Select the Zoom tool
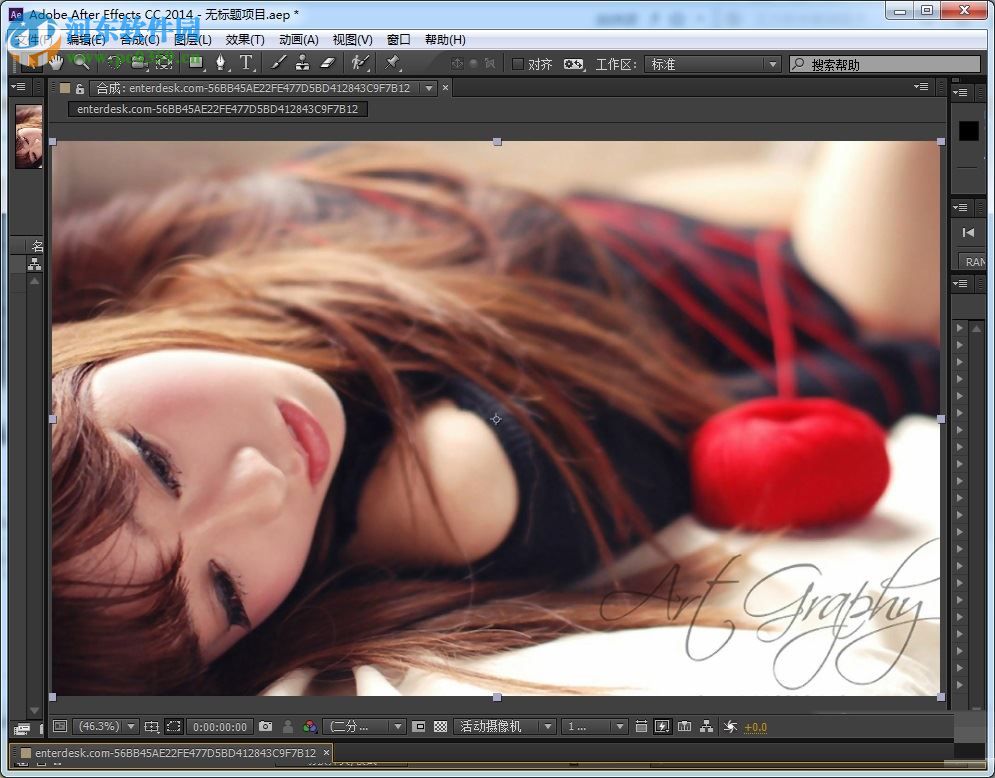The height and width of the screenshot is (778, 995). [x=80, y=62]
